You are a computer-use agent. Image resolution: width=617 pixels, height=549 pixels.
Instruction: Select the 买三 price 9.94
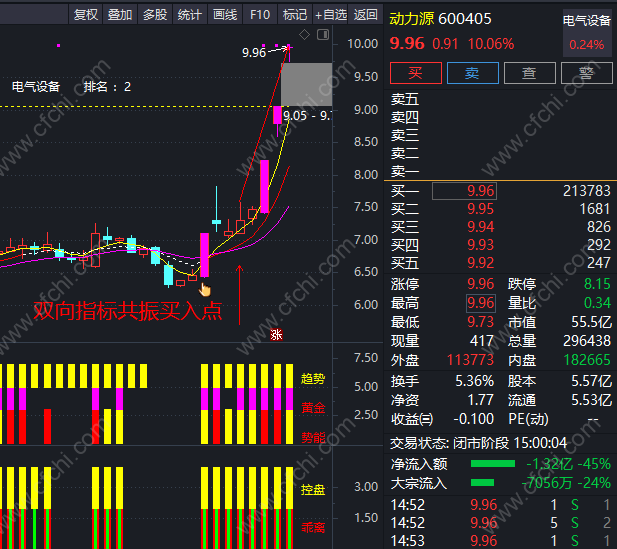point(480,227)
